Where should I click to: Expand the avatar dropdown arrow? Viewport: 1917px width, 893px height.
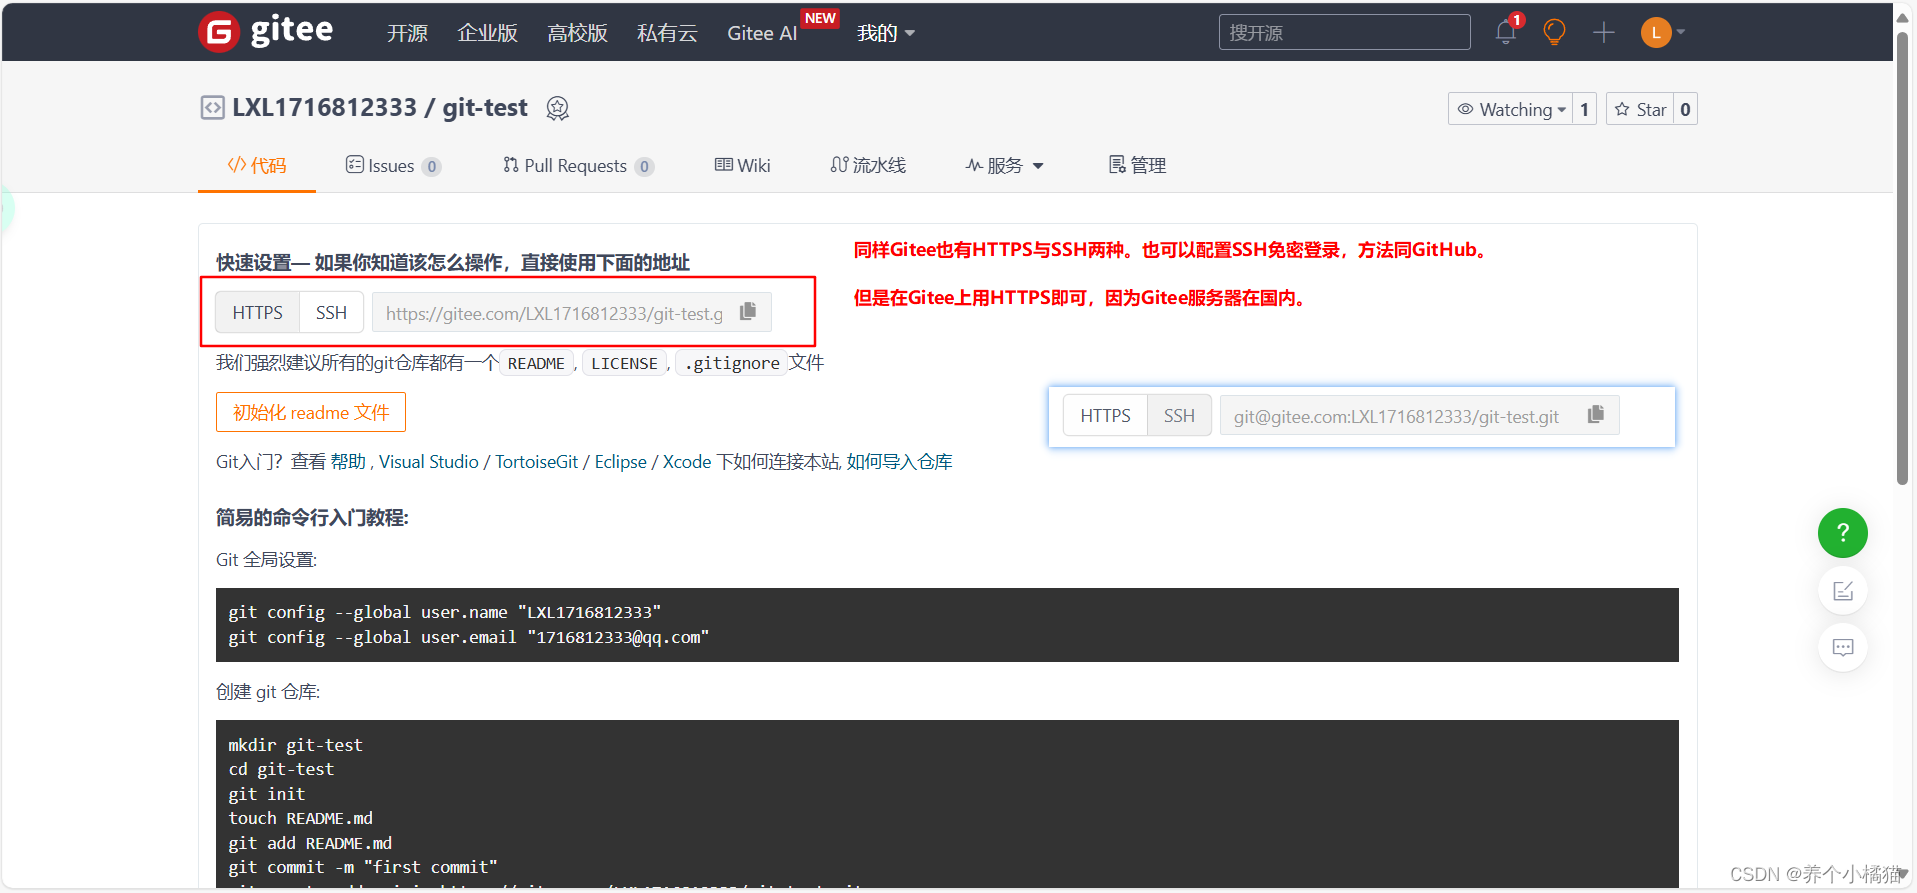pos(1681,32)
